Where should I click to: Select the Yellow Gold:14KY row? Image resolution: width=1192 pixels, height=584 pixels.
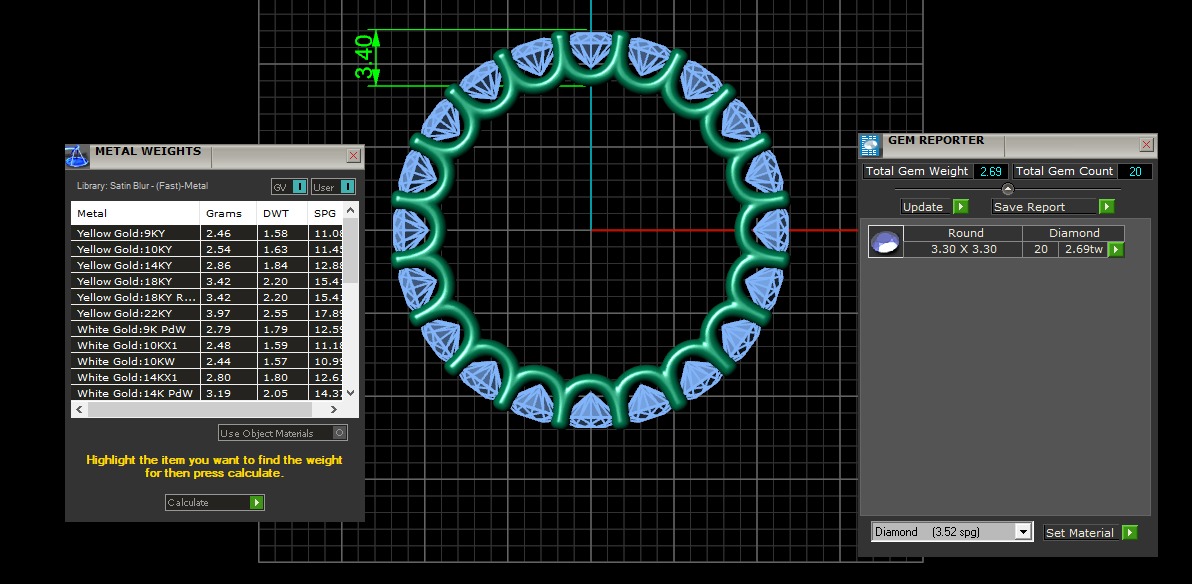click(x=207, y=265)
